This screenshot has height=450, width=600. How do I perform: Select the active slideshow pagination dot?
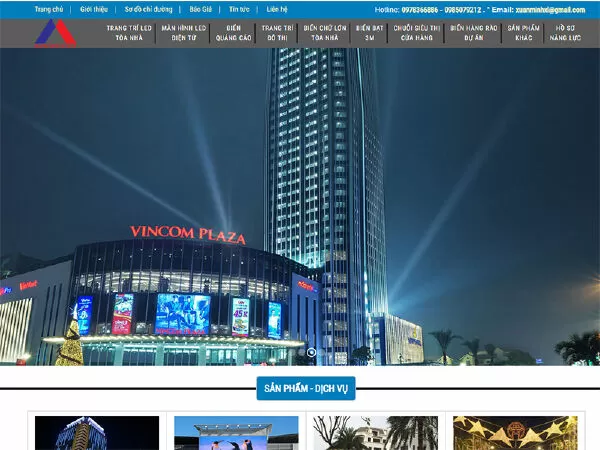311,352
